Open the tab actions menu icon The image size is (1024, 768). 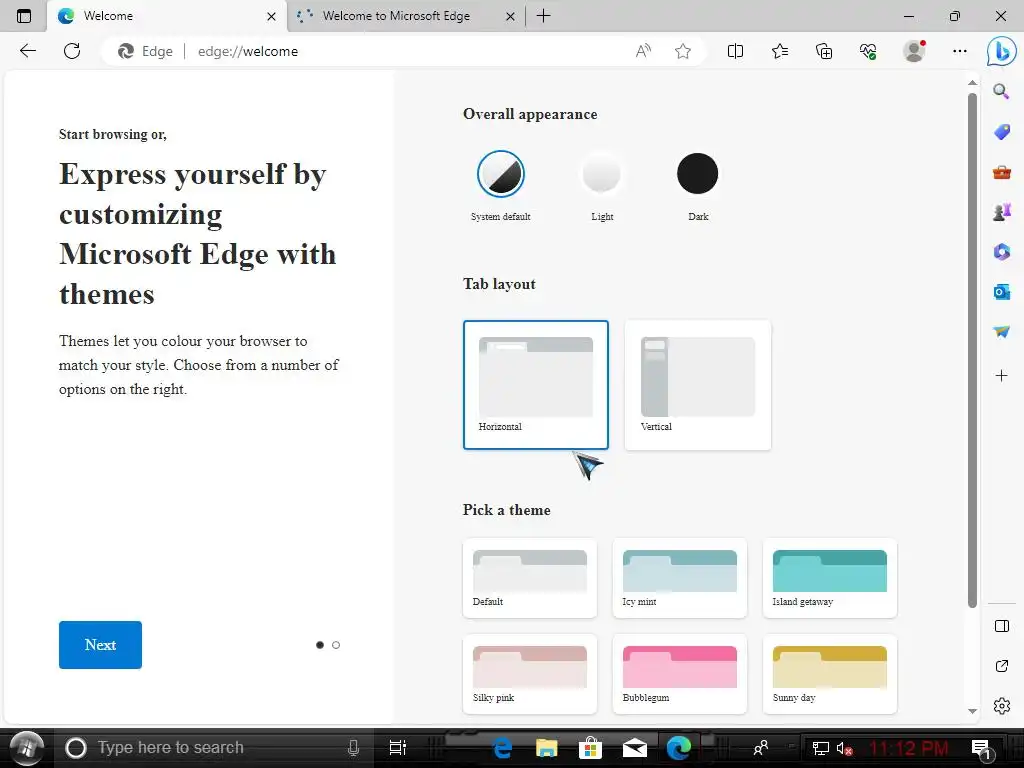click(24, 16)
